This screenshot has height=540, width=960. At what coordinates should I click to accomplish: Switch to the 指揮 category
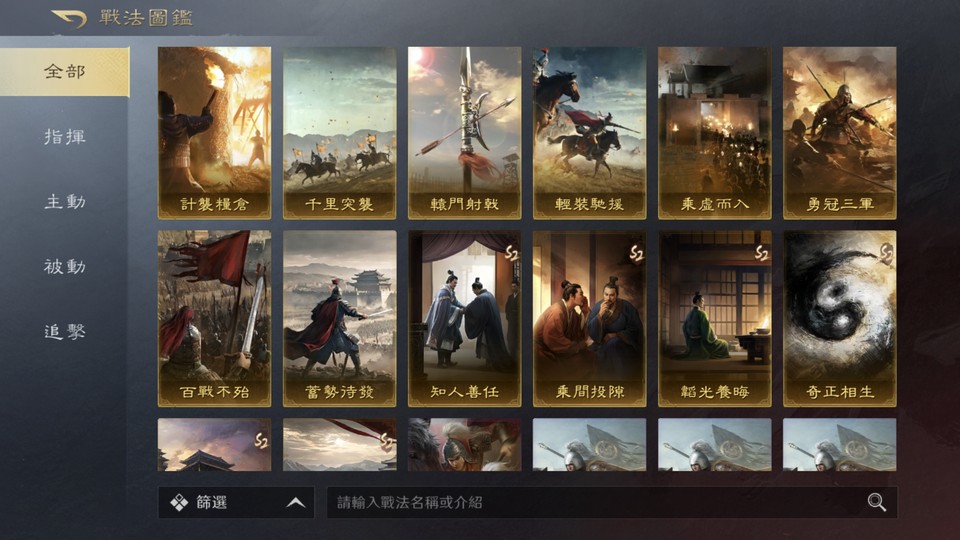click(64, 137)
